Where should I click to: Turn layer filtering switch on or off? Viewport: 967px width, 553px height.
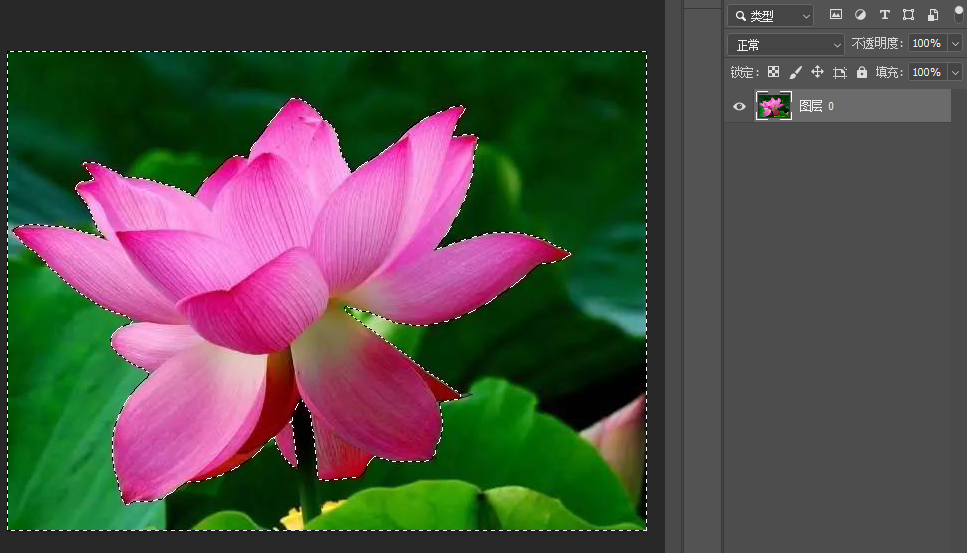pyautogui.click(x=958, y=14)
